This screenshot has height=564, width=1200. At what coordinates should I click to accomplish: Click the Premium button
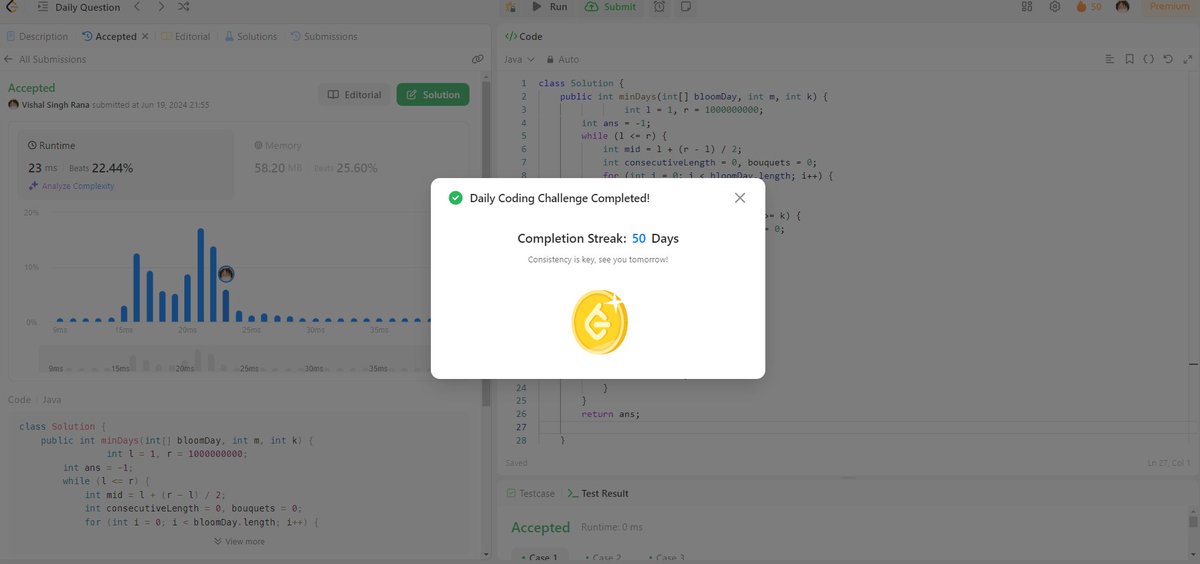(x=1169, y=7)
